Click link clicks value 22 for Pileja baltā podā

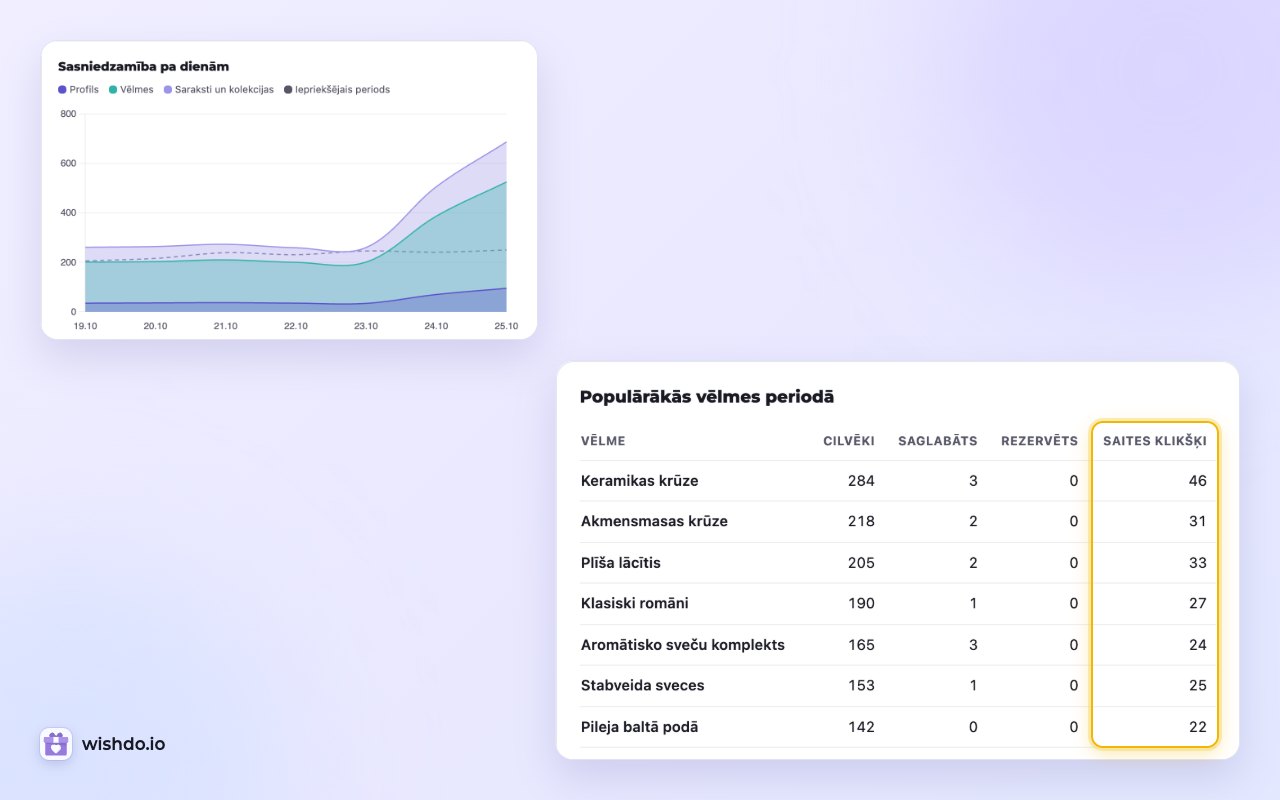1198,727
